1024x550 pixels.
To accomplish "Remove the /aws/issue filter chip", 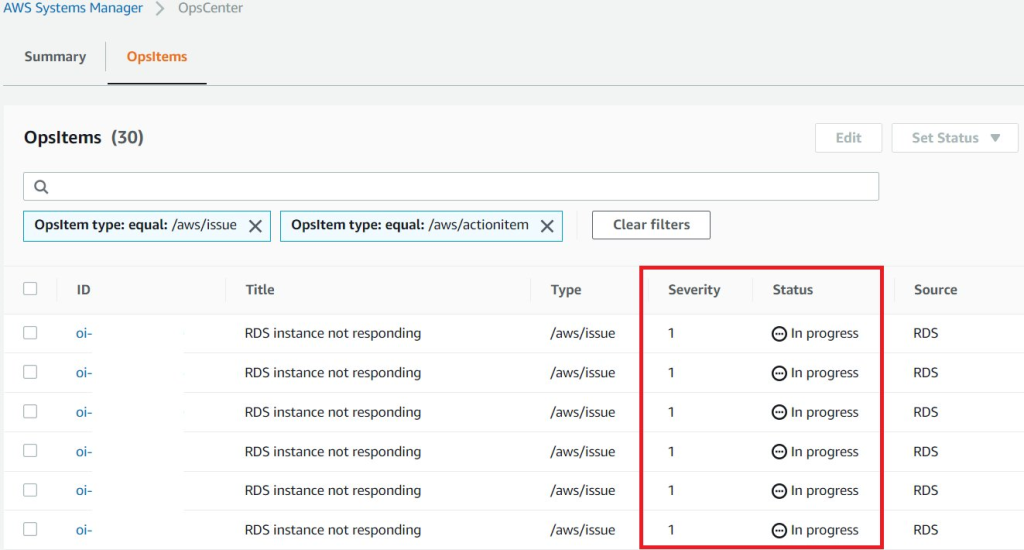I will [x=255, y=226].
